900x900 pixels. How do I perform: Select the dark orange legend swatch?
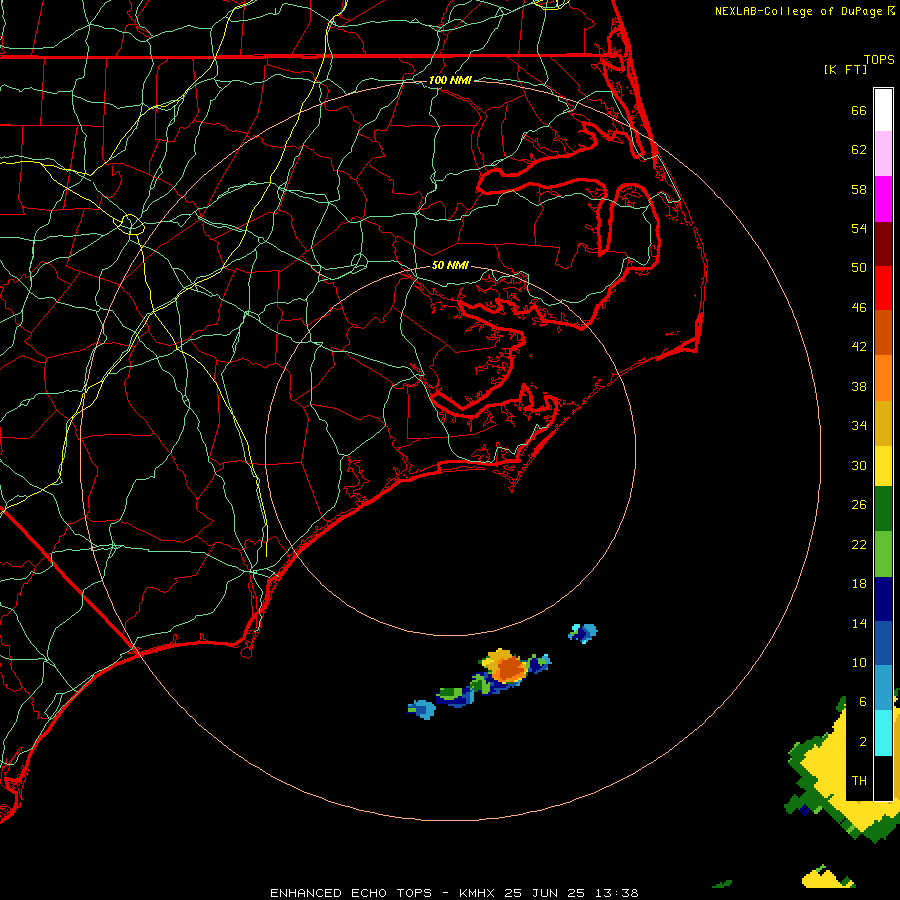[x=883, y=332]
